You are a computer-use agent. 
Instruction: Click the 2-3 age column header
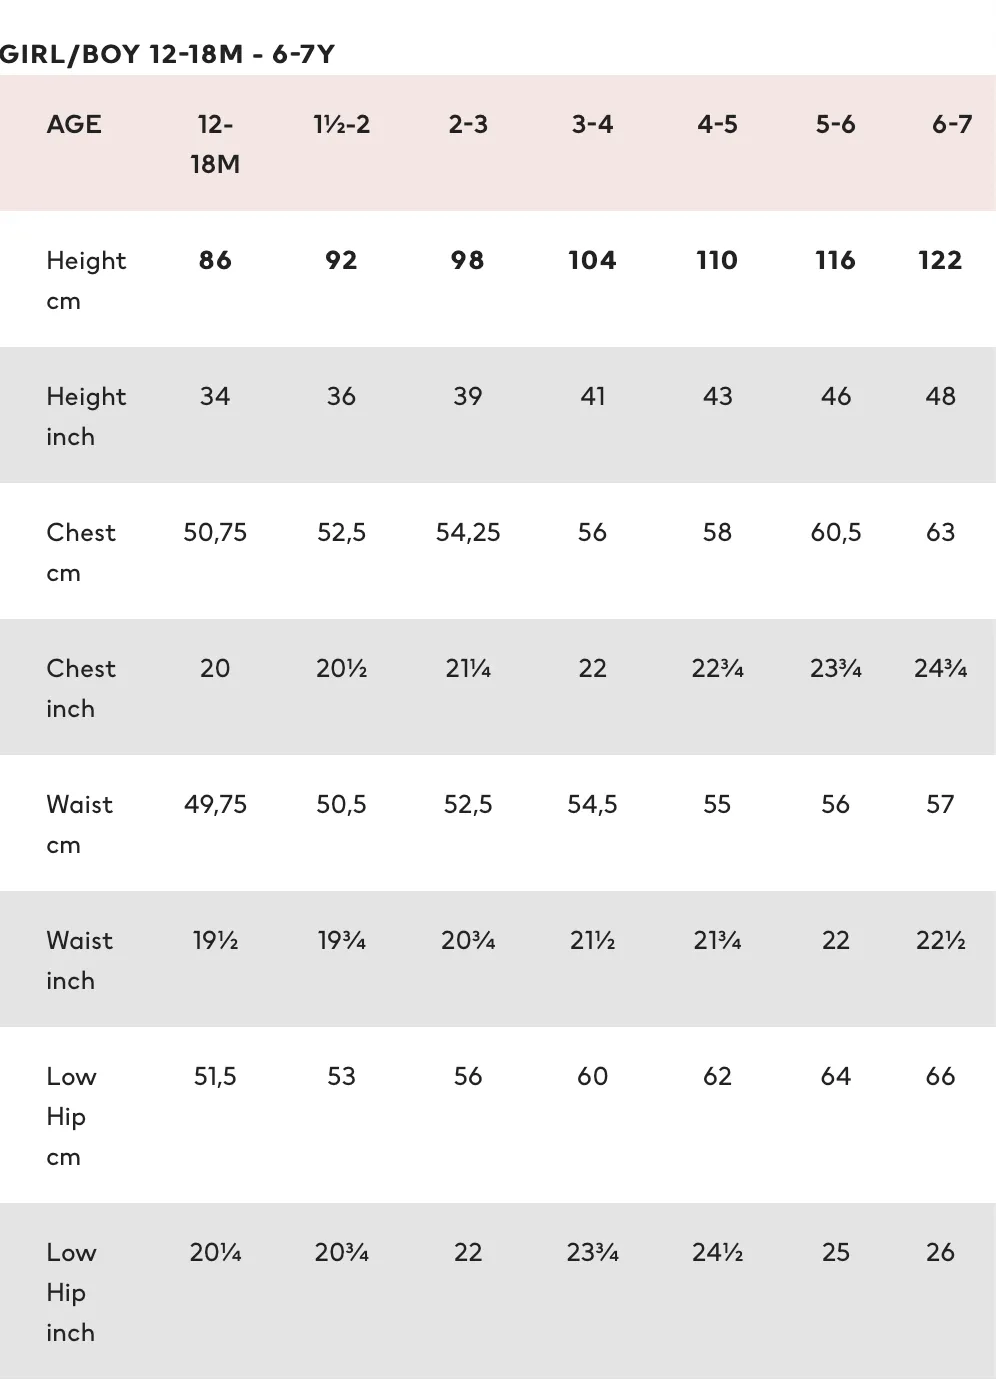point(468,125)
